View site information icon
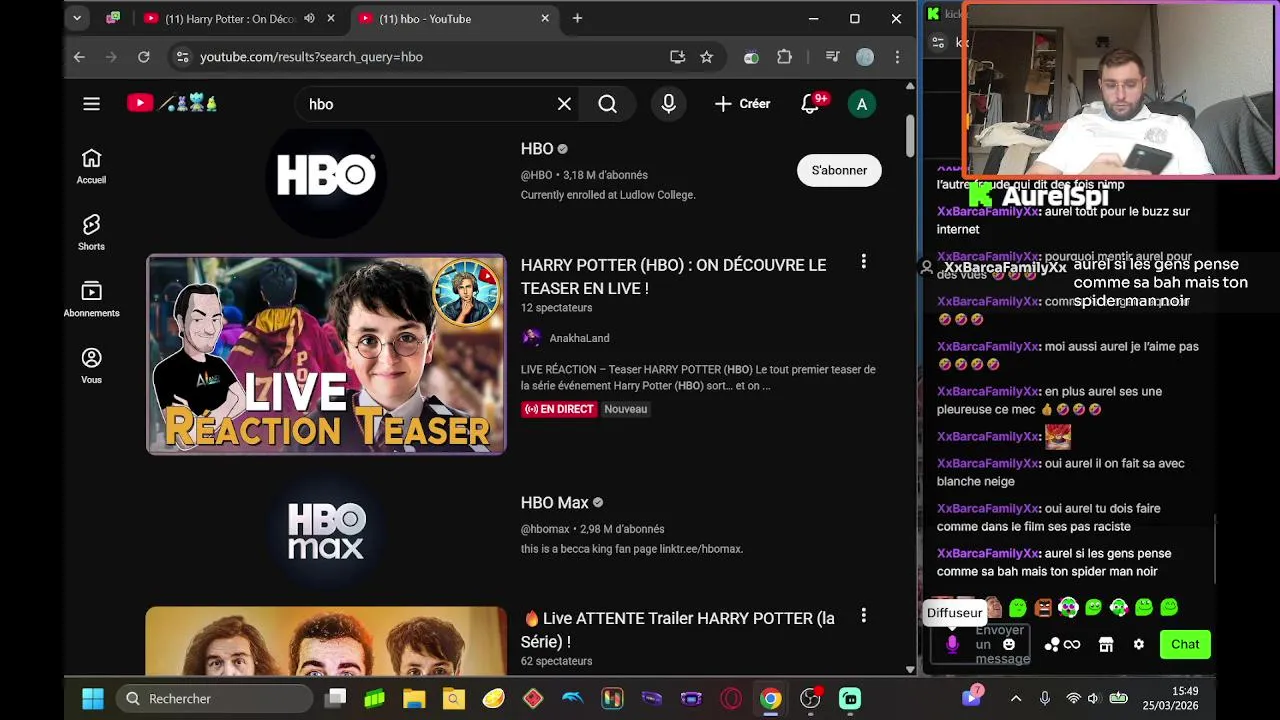The width and height of the screenshot is (1280, 720). [x=182, y=57]
